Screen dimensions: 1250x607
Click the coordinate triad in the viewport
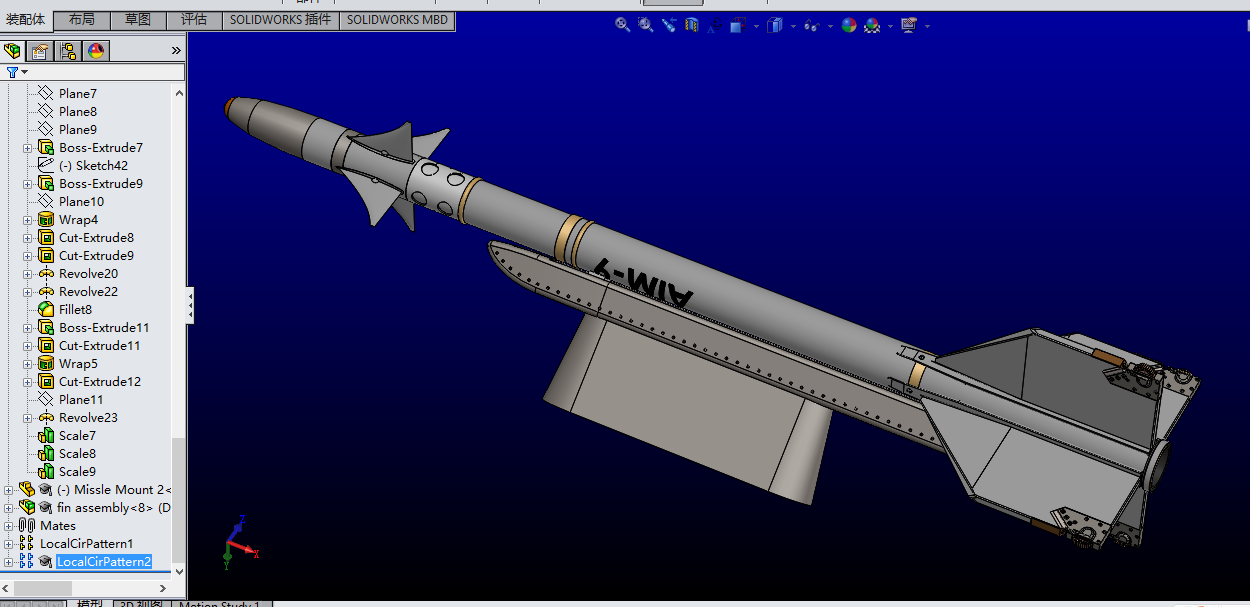238,542
